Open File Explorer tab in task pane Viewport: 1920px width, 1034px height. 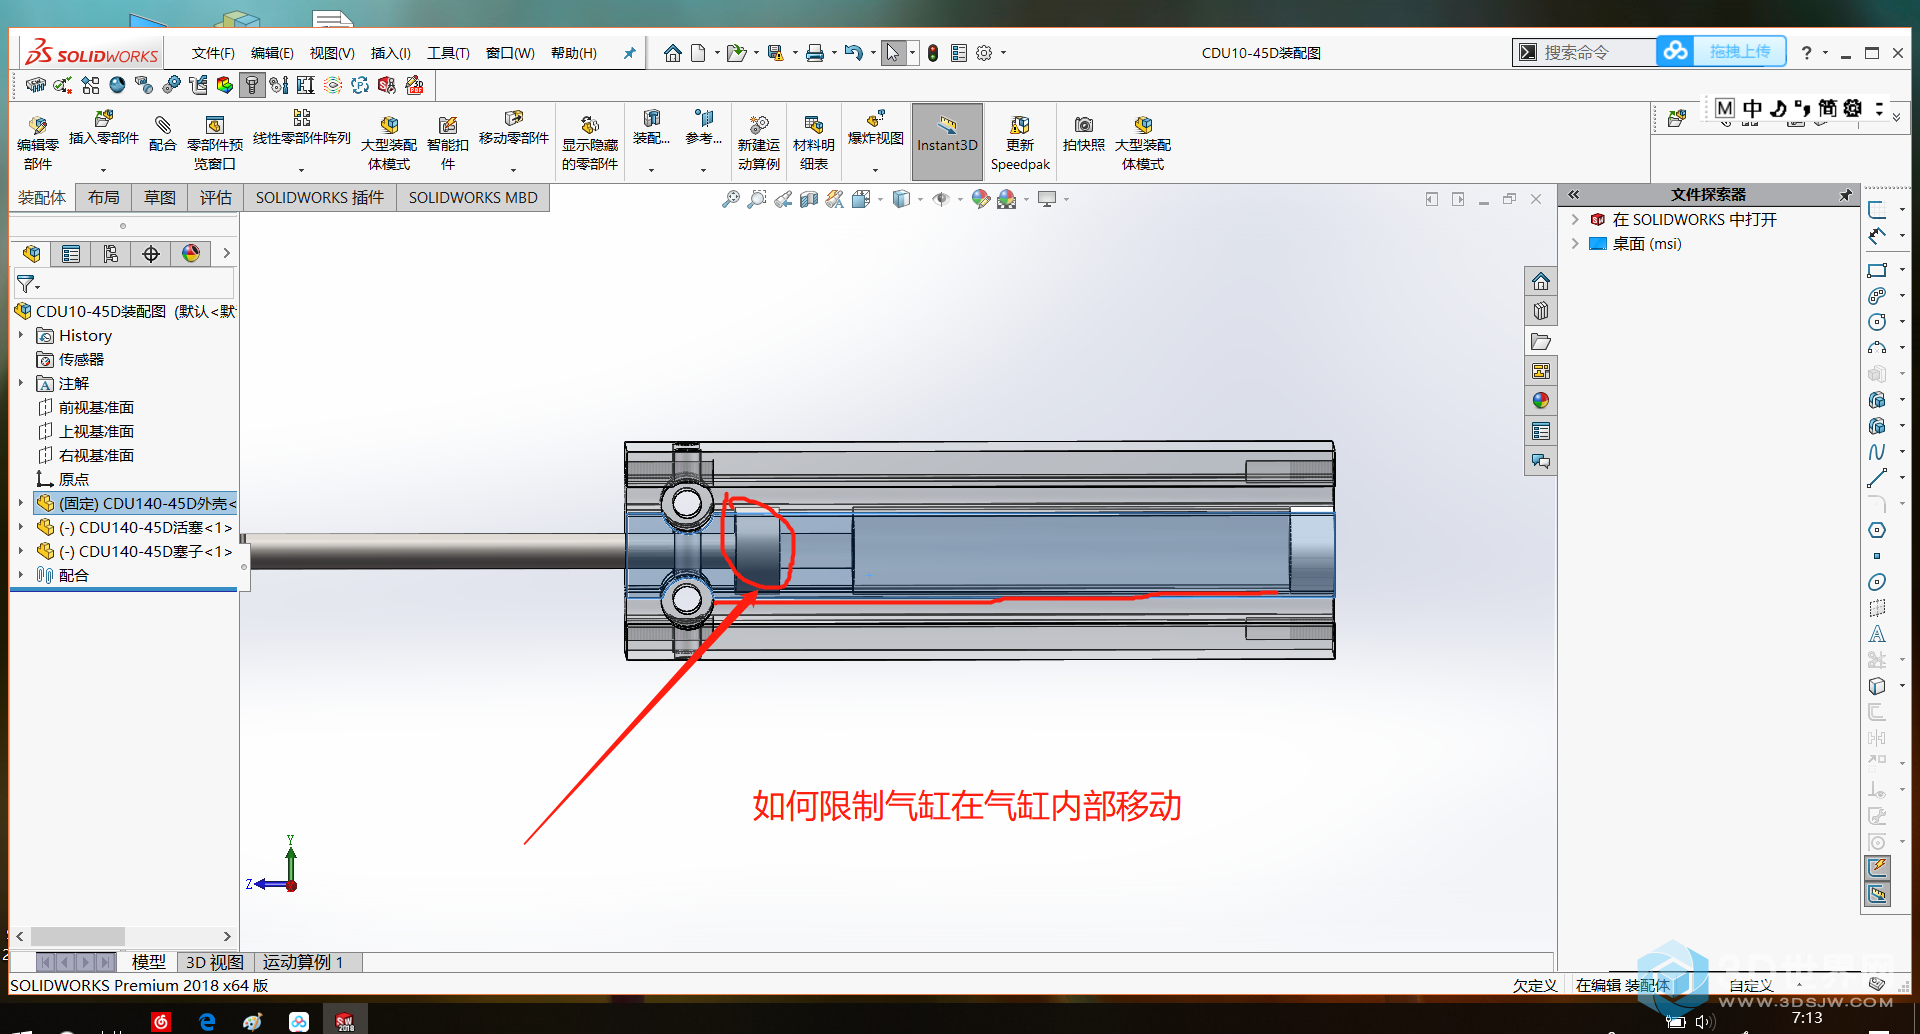point(1541,341)
